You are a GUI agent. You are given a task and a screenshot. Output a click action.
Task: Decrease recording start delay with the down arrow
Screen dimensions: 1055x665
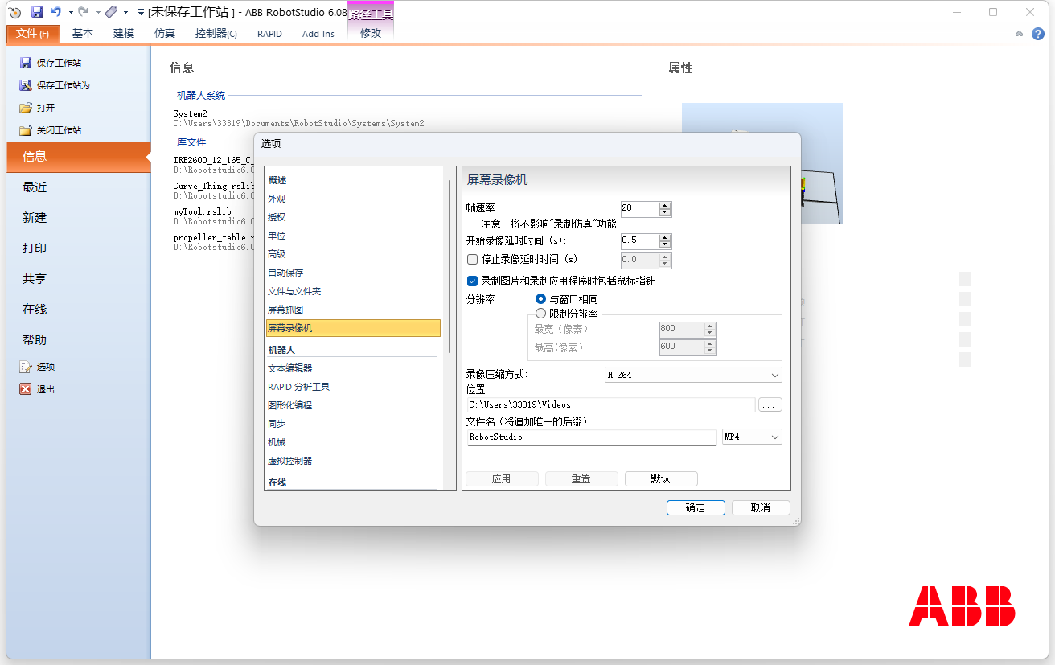click(x=665, y=244)
